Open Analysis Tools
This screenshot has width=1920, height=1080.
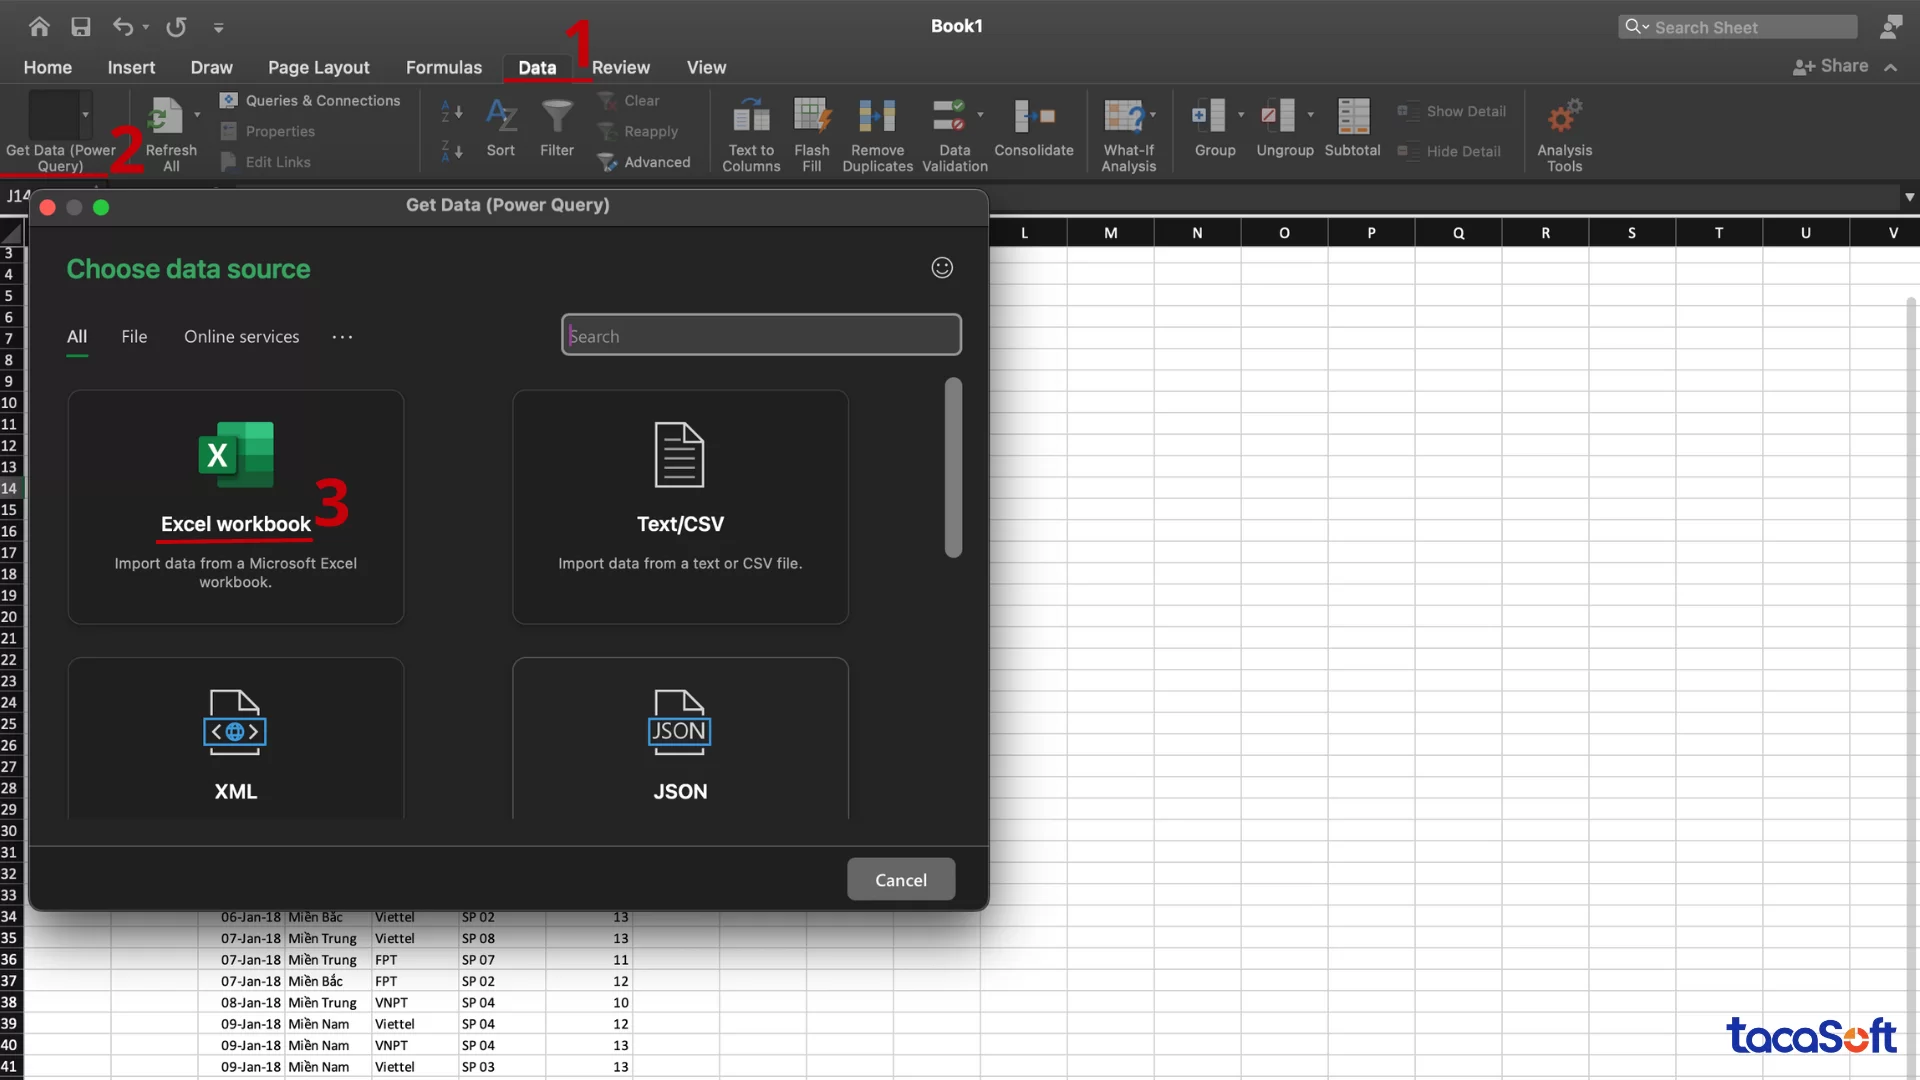click(1564, 117)
